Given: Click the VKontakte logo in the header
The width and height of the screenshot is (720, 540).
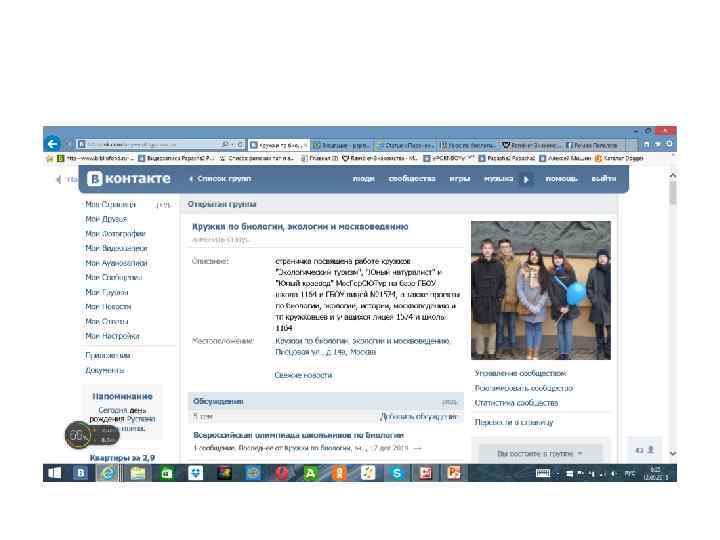Looking at the screenshot, I should pyautogui.click(x=129, y=179).
